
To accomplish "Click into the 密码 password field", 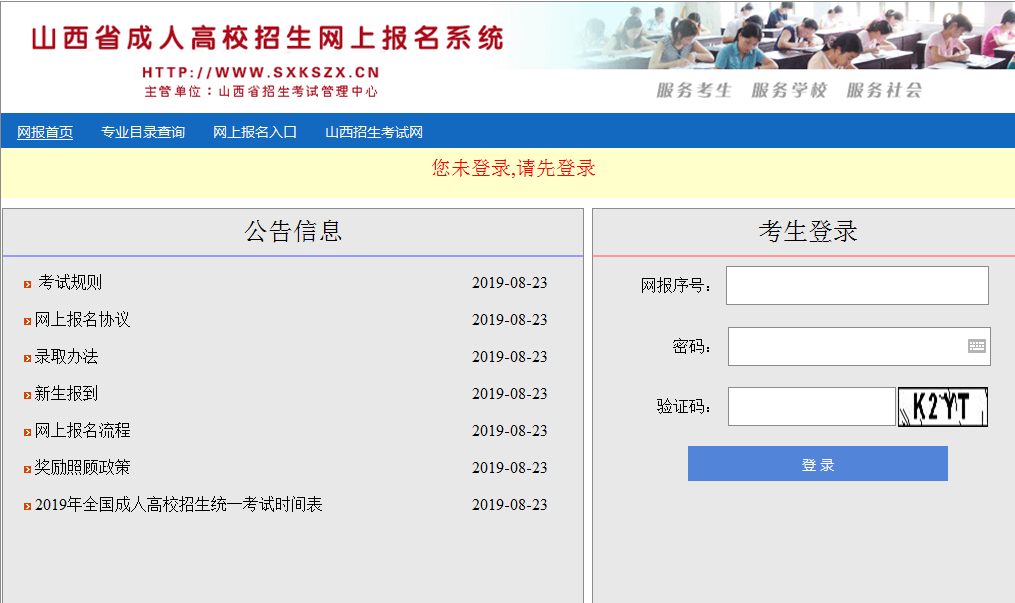I will tap(846, 347).
